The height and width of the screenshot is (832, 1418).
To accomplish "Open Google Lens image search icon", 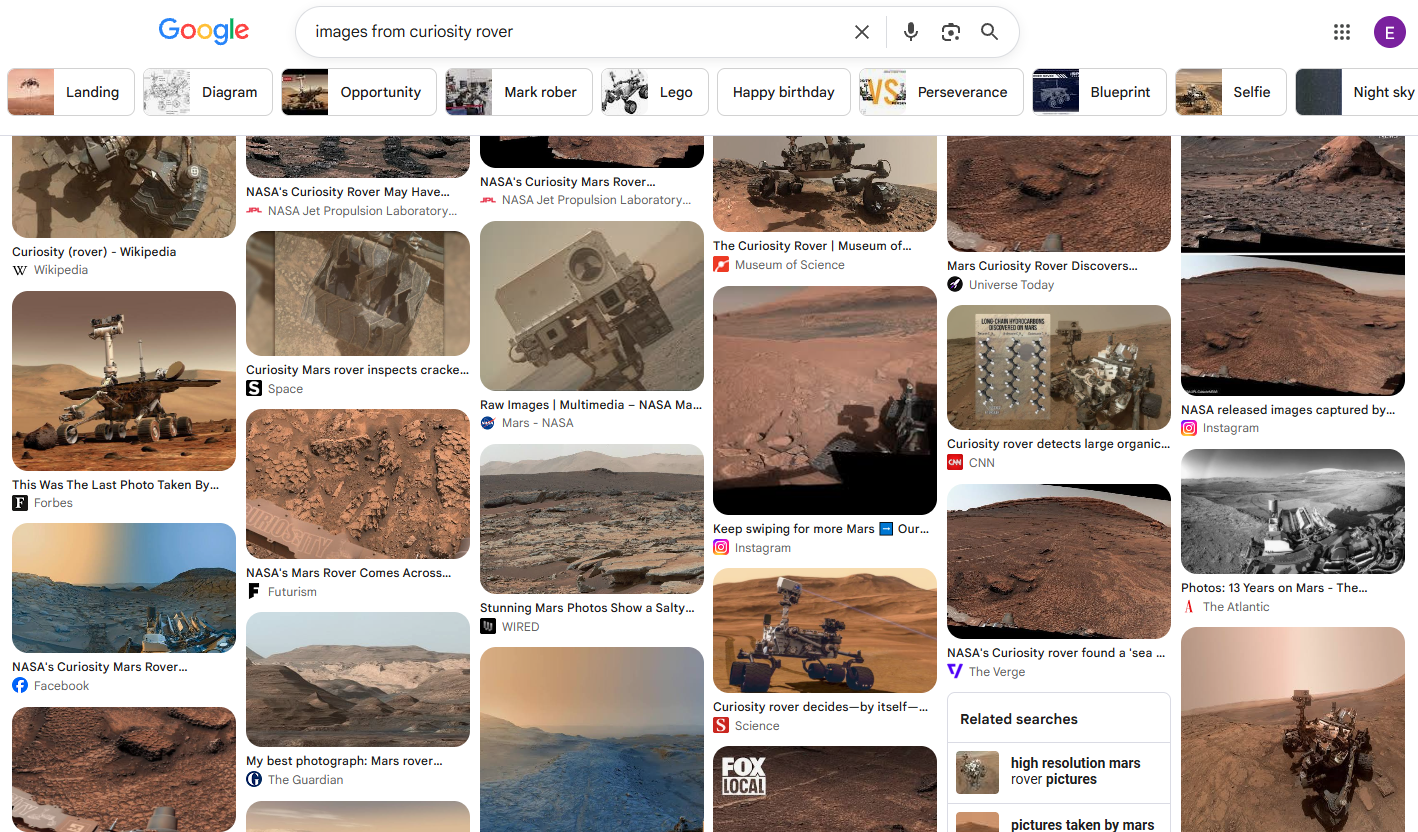I will coord(950,32).
